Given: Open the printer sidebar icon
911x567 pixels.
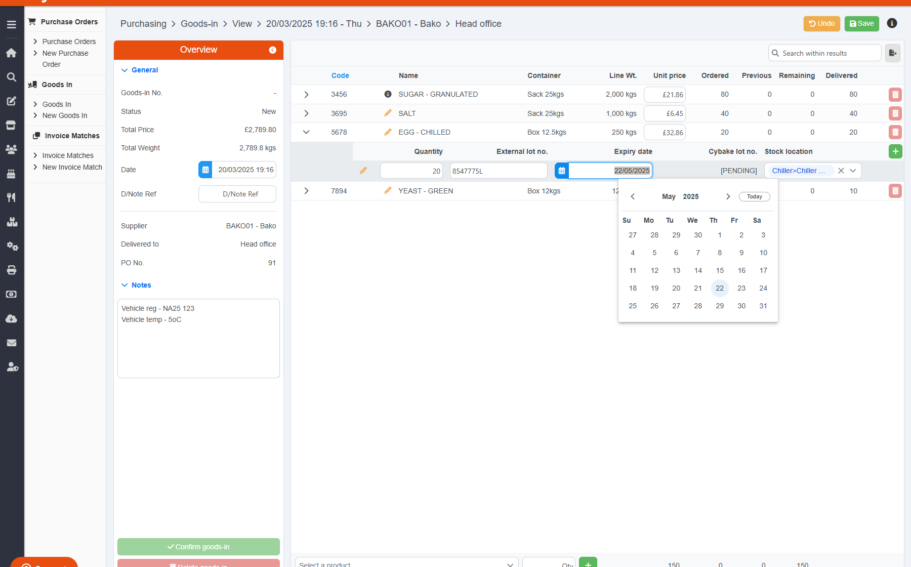Looking at the screenshot, I should click(x=11, y=270).
